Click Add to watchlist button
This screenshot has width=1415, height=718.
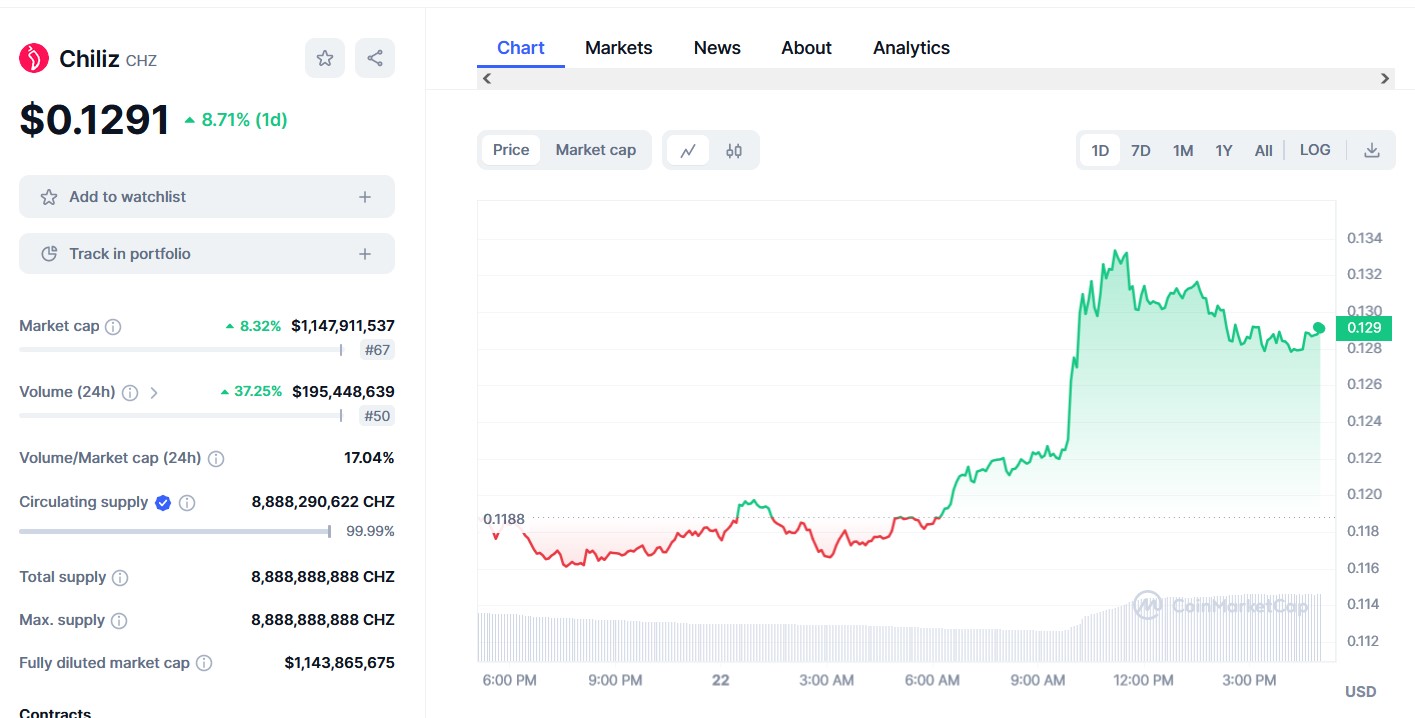pyautogui.click(x=207, y=197)
